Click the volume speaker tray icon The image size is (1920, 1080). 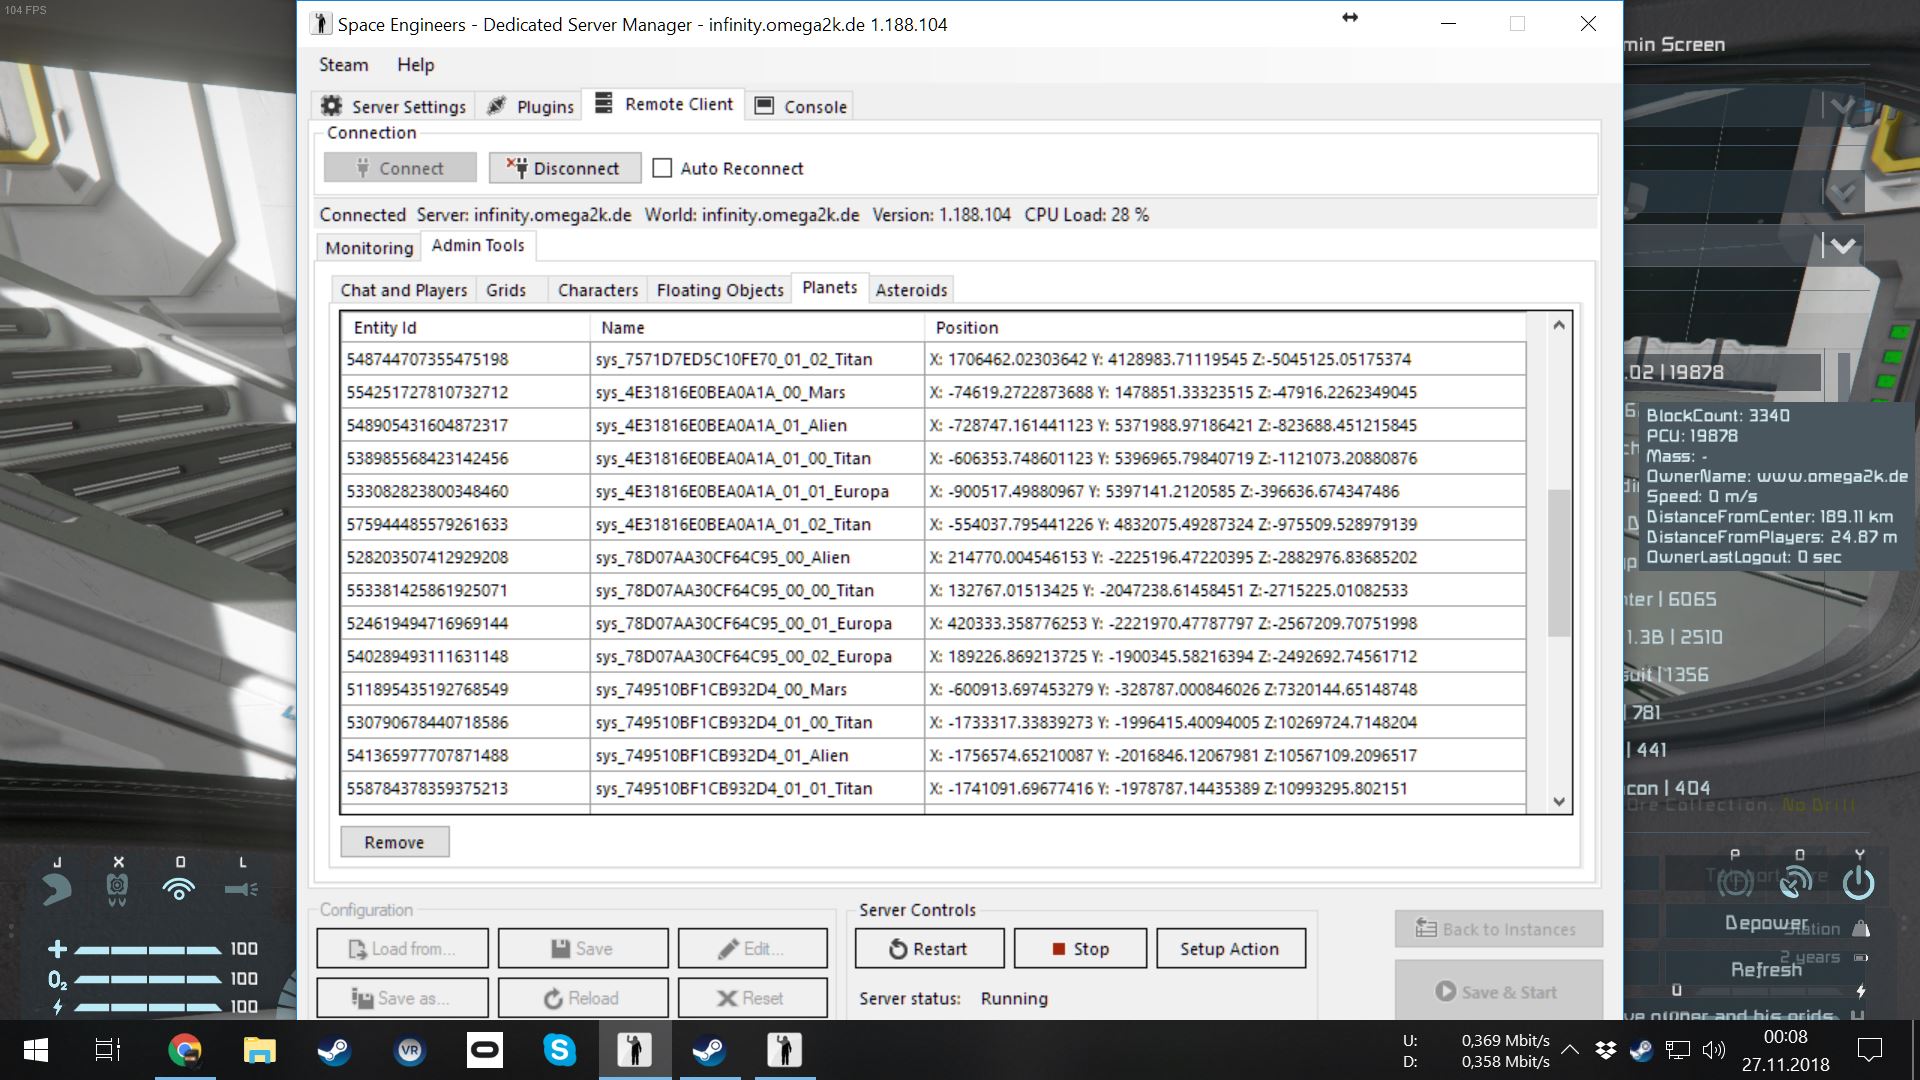click(1713, 1050)
